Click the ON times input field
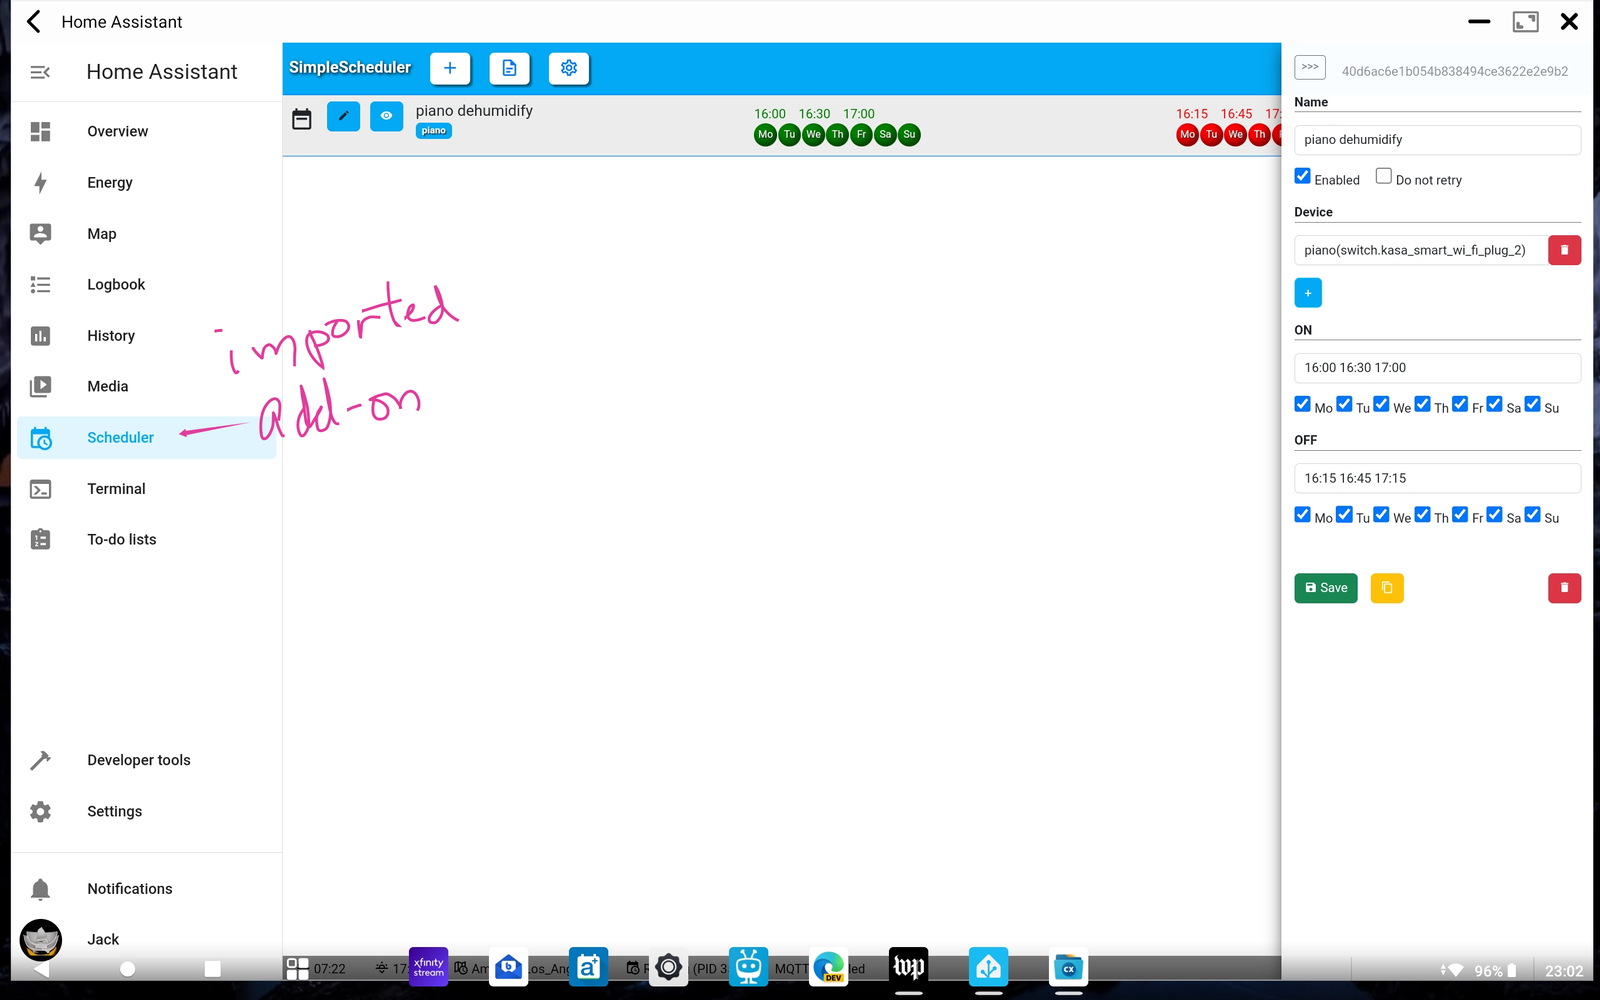The width and height of the screenshot is (1600, 1000). (x=1437, y=368)
